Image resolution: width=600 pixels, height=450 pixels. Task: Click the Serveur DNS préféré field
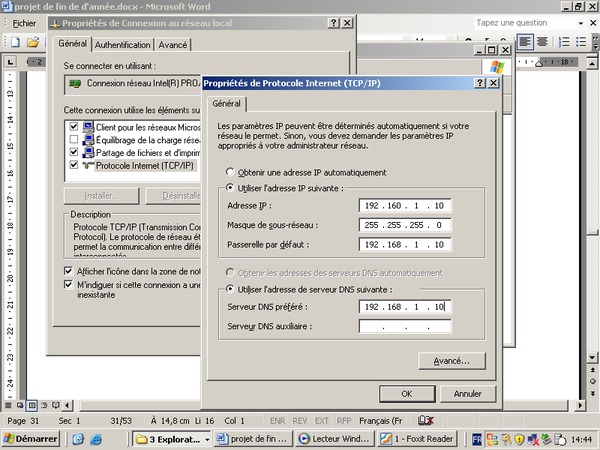[x=405, y=307]
